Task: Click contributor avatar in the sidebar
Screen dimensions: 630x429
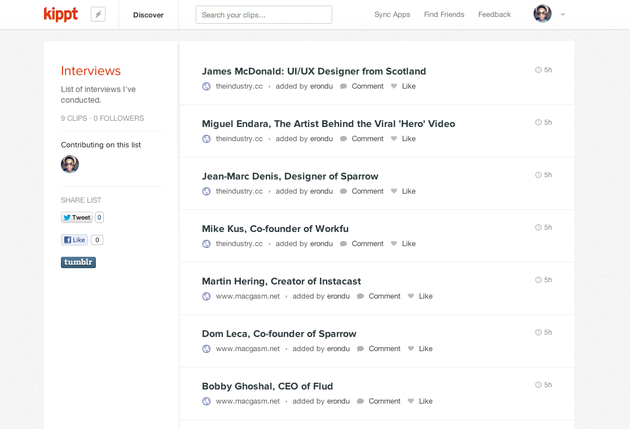Action: tap(70, 164)
